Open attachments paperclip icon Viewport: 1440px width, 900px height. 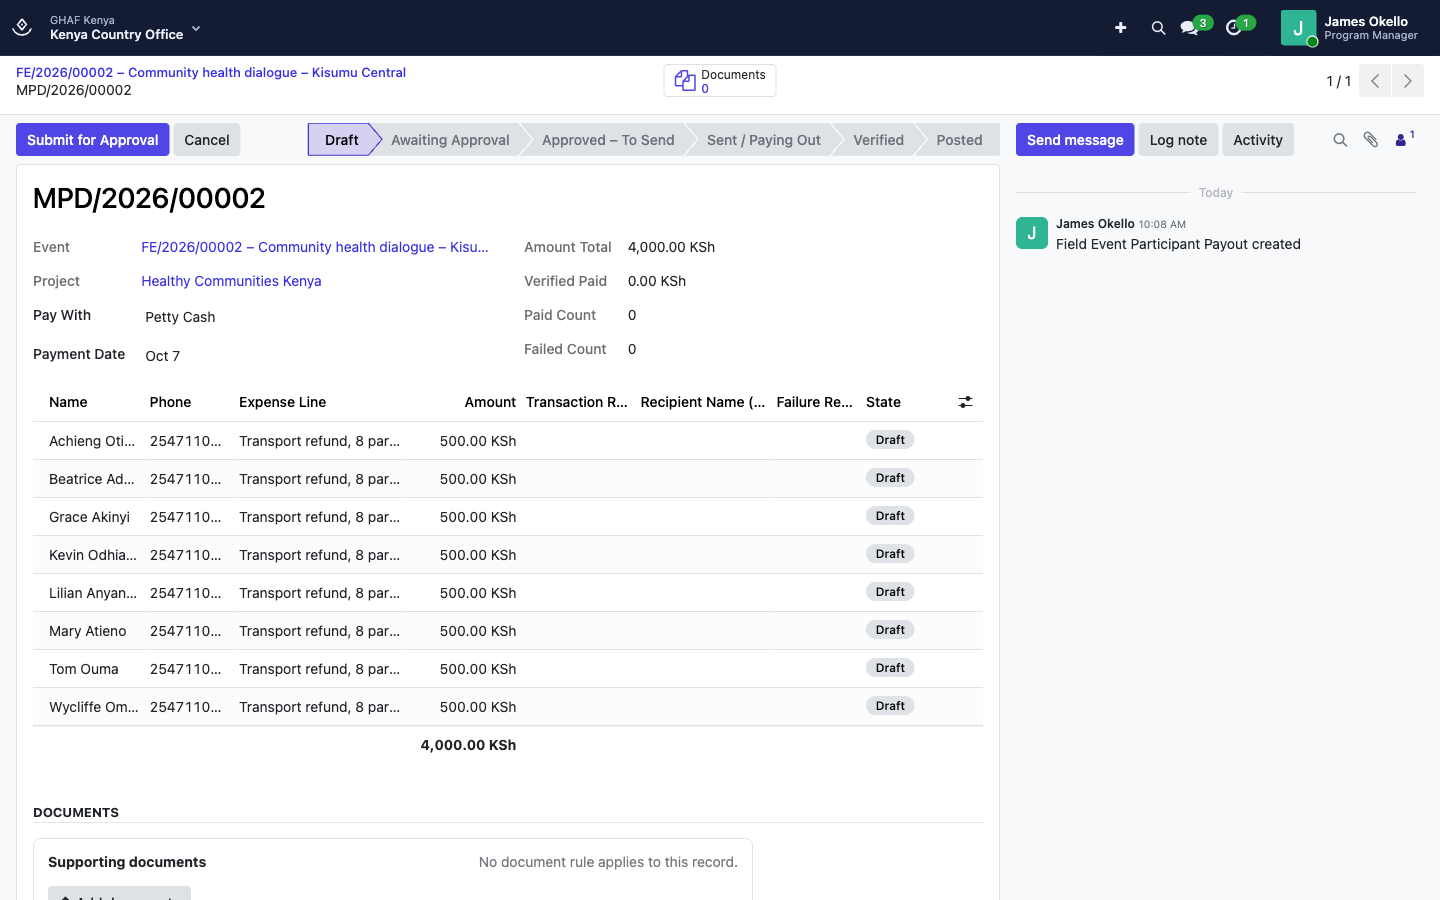(x=1371, y=140)
